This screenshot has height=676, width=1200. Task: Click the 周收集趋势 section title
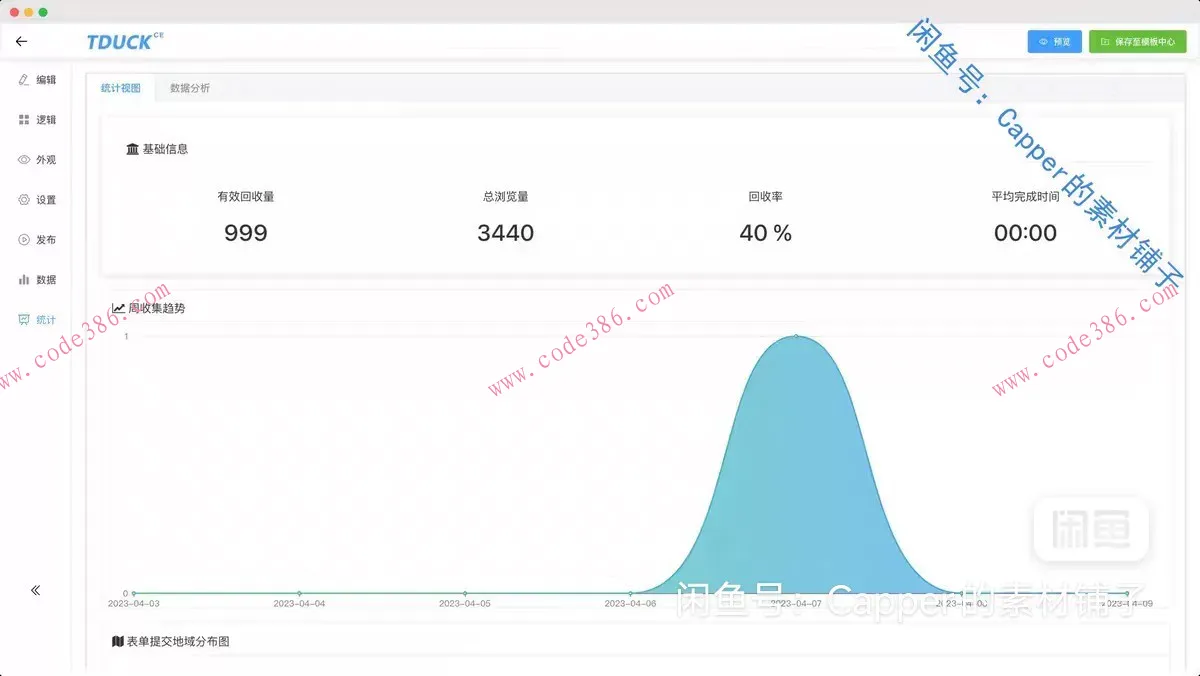point(157,308)
